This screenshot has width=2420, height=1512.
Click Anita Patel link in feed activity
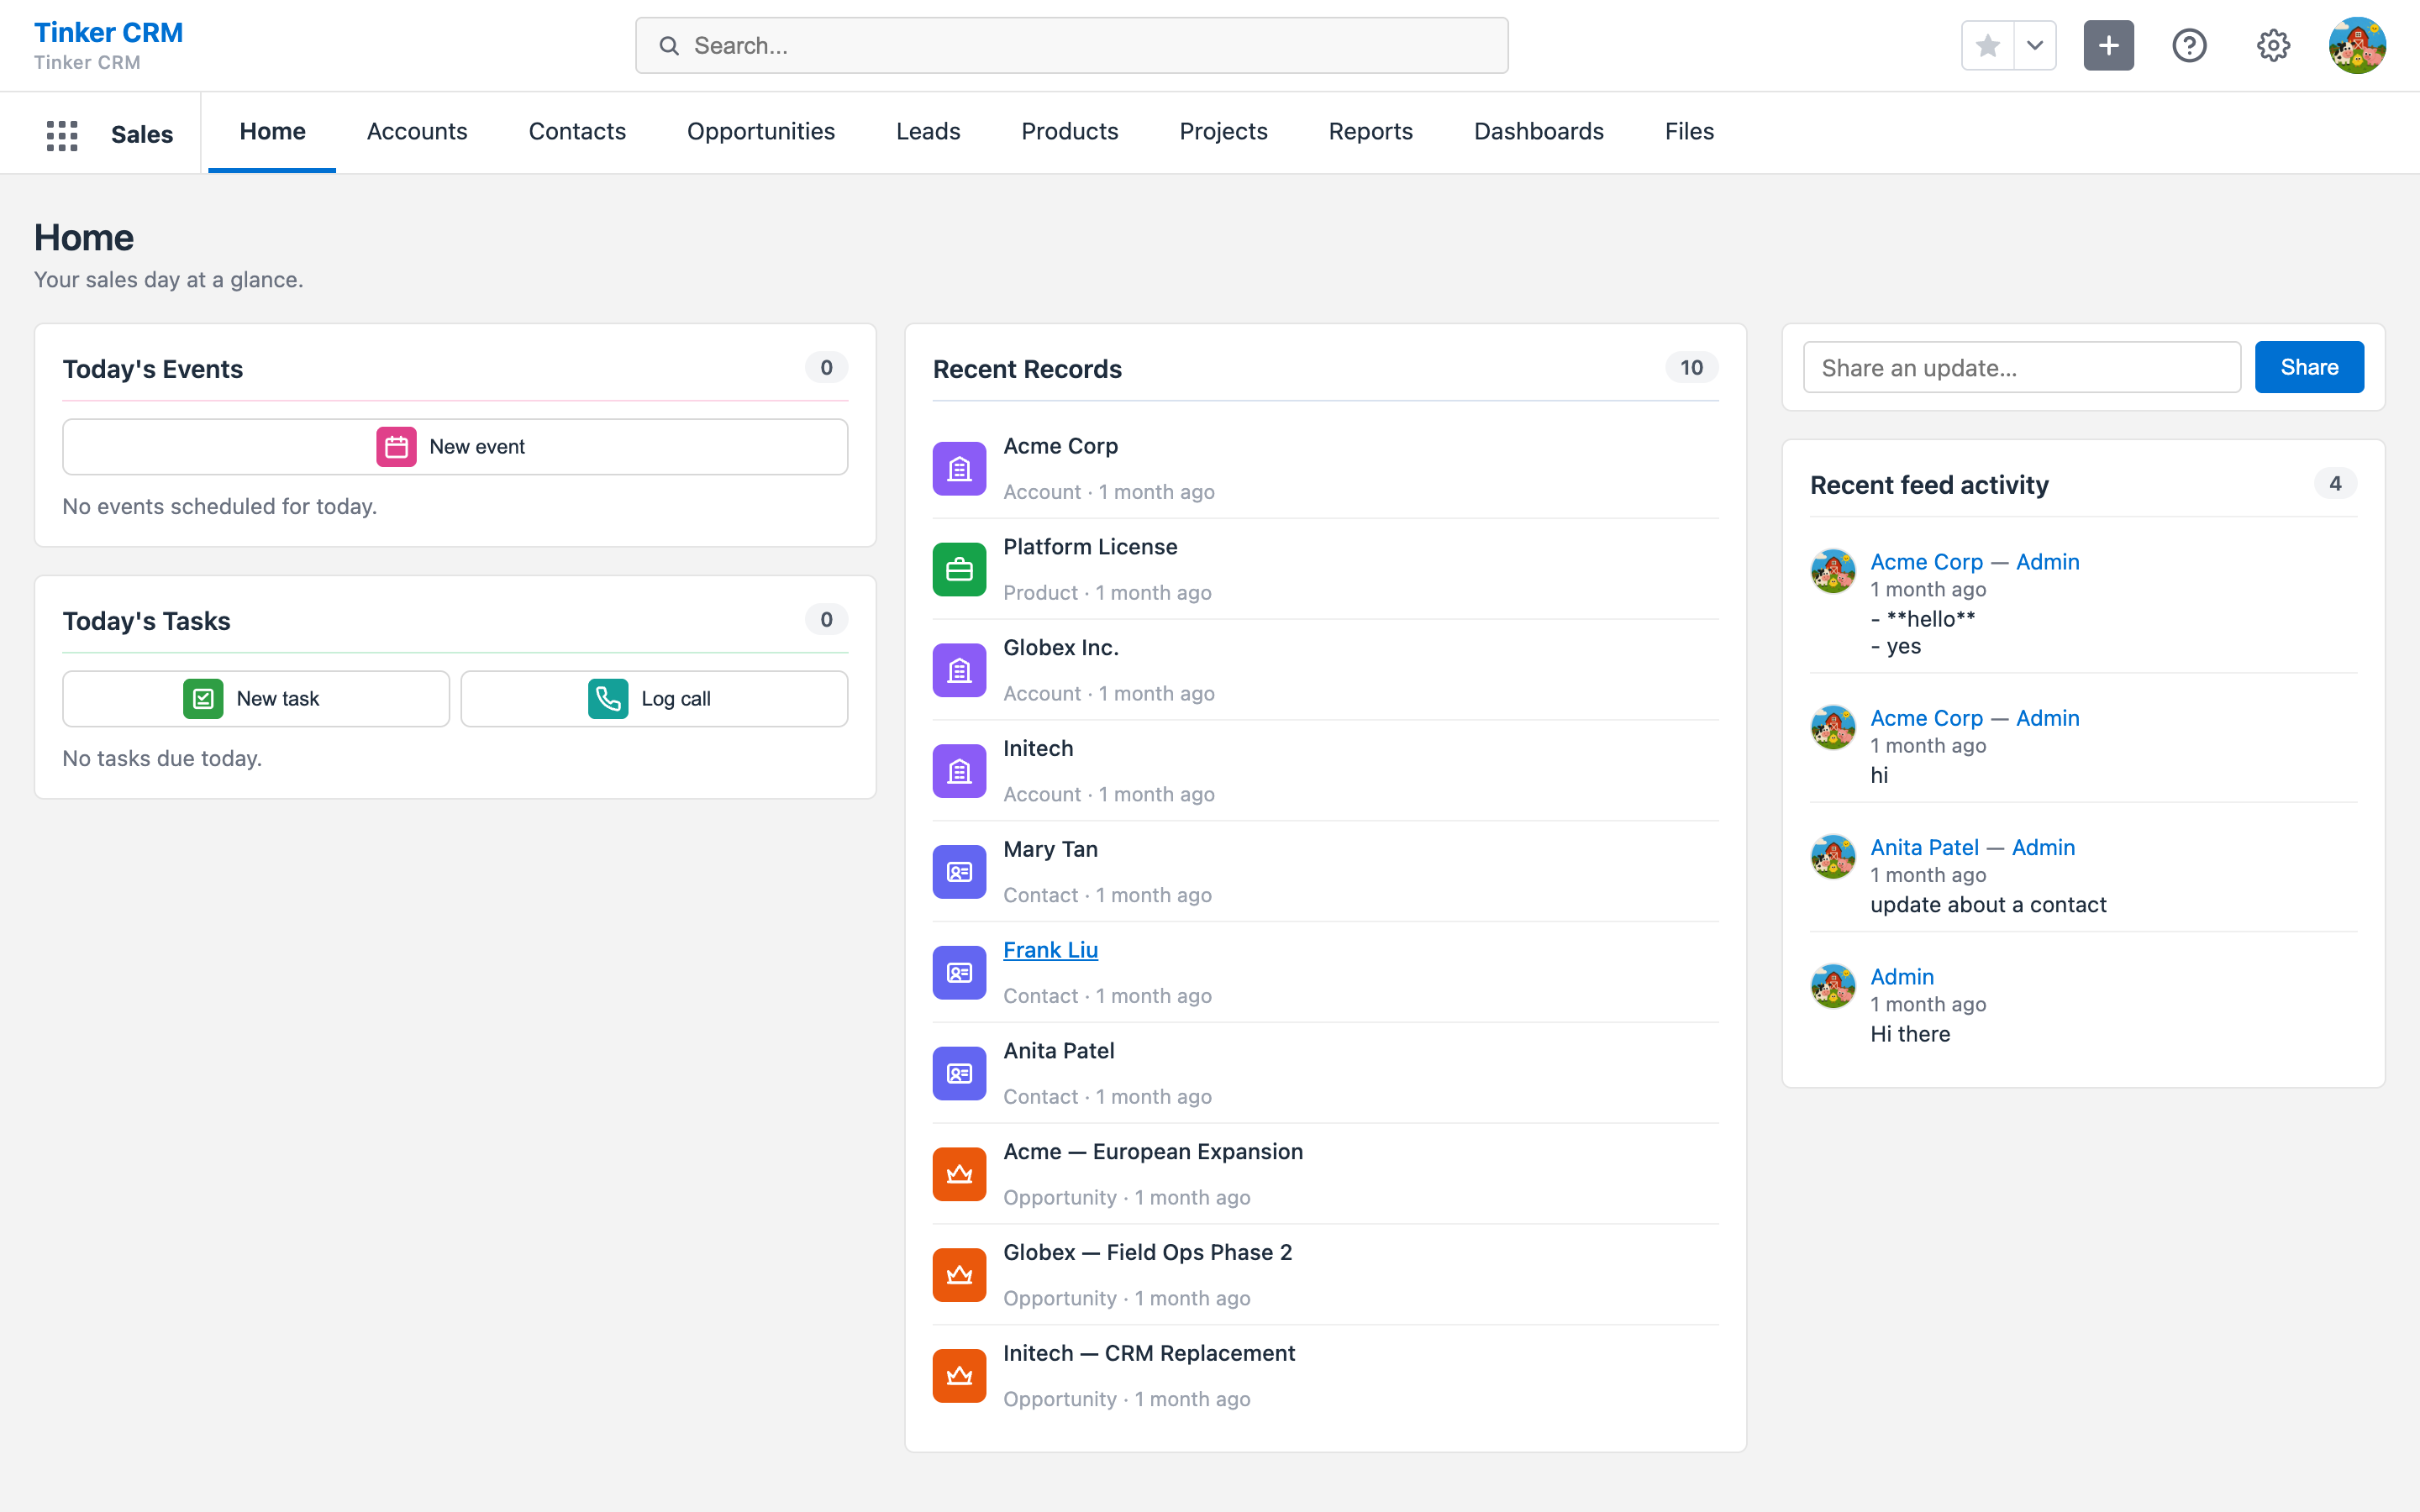[1924, 848]
